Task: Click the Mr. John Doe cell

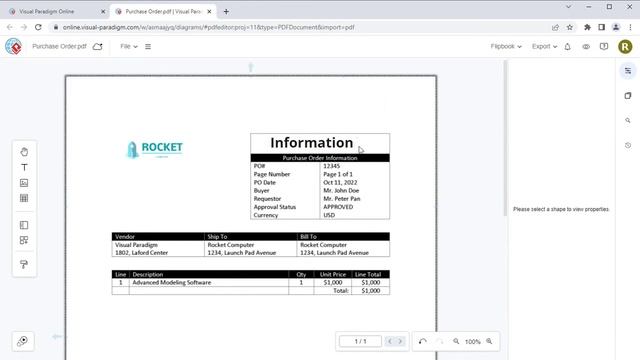Action: coord(341,191)
